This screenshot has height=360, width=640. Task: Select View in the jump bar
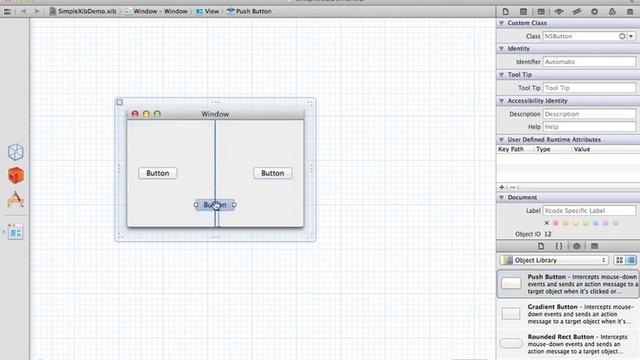pos(208,11)
